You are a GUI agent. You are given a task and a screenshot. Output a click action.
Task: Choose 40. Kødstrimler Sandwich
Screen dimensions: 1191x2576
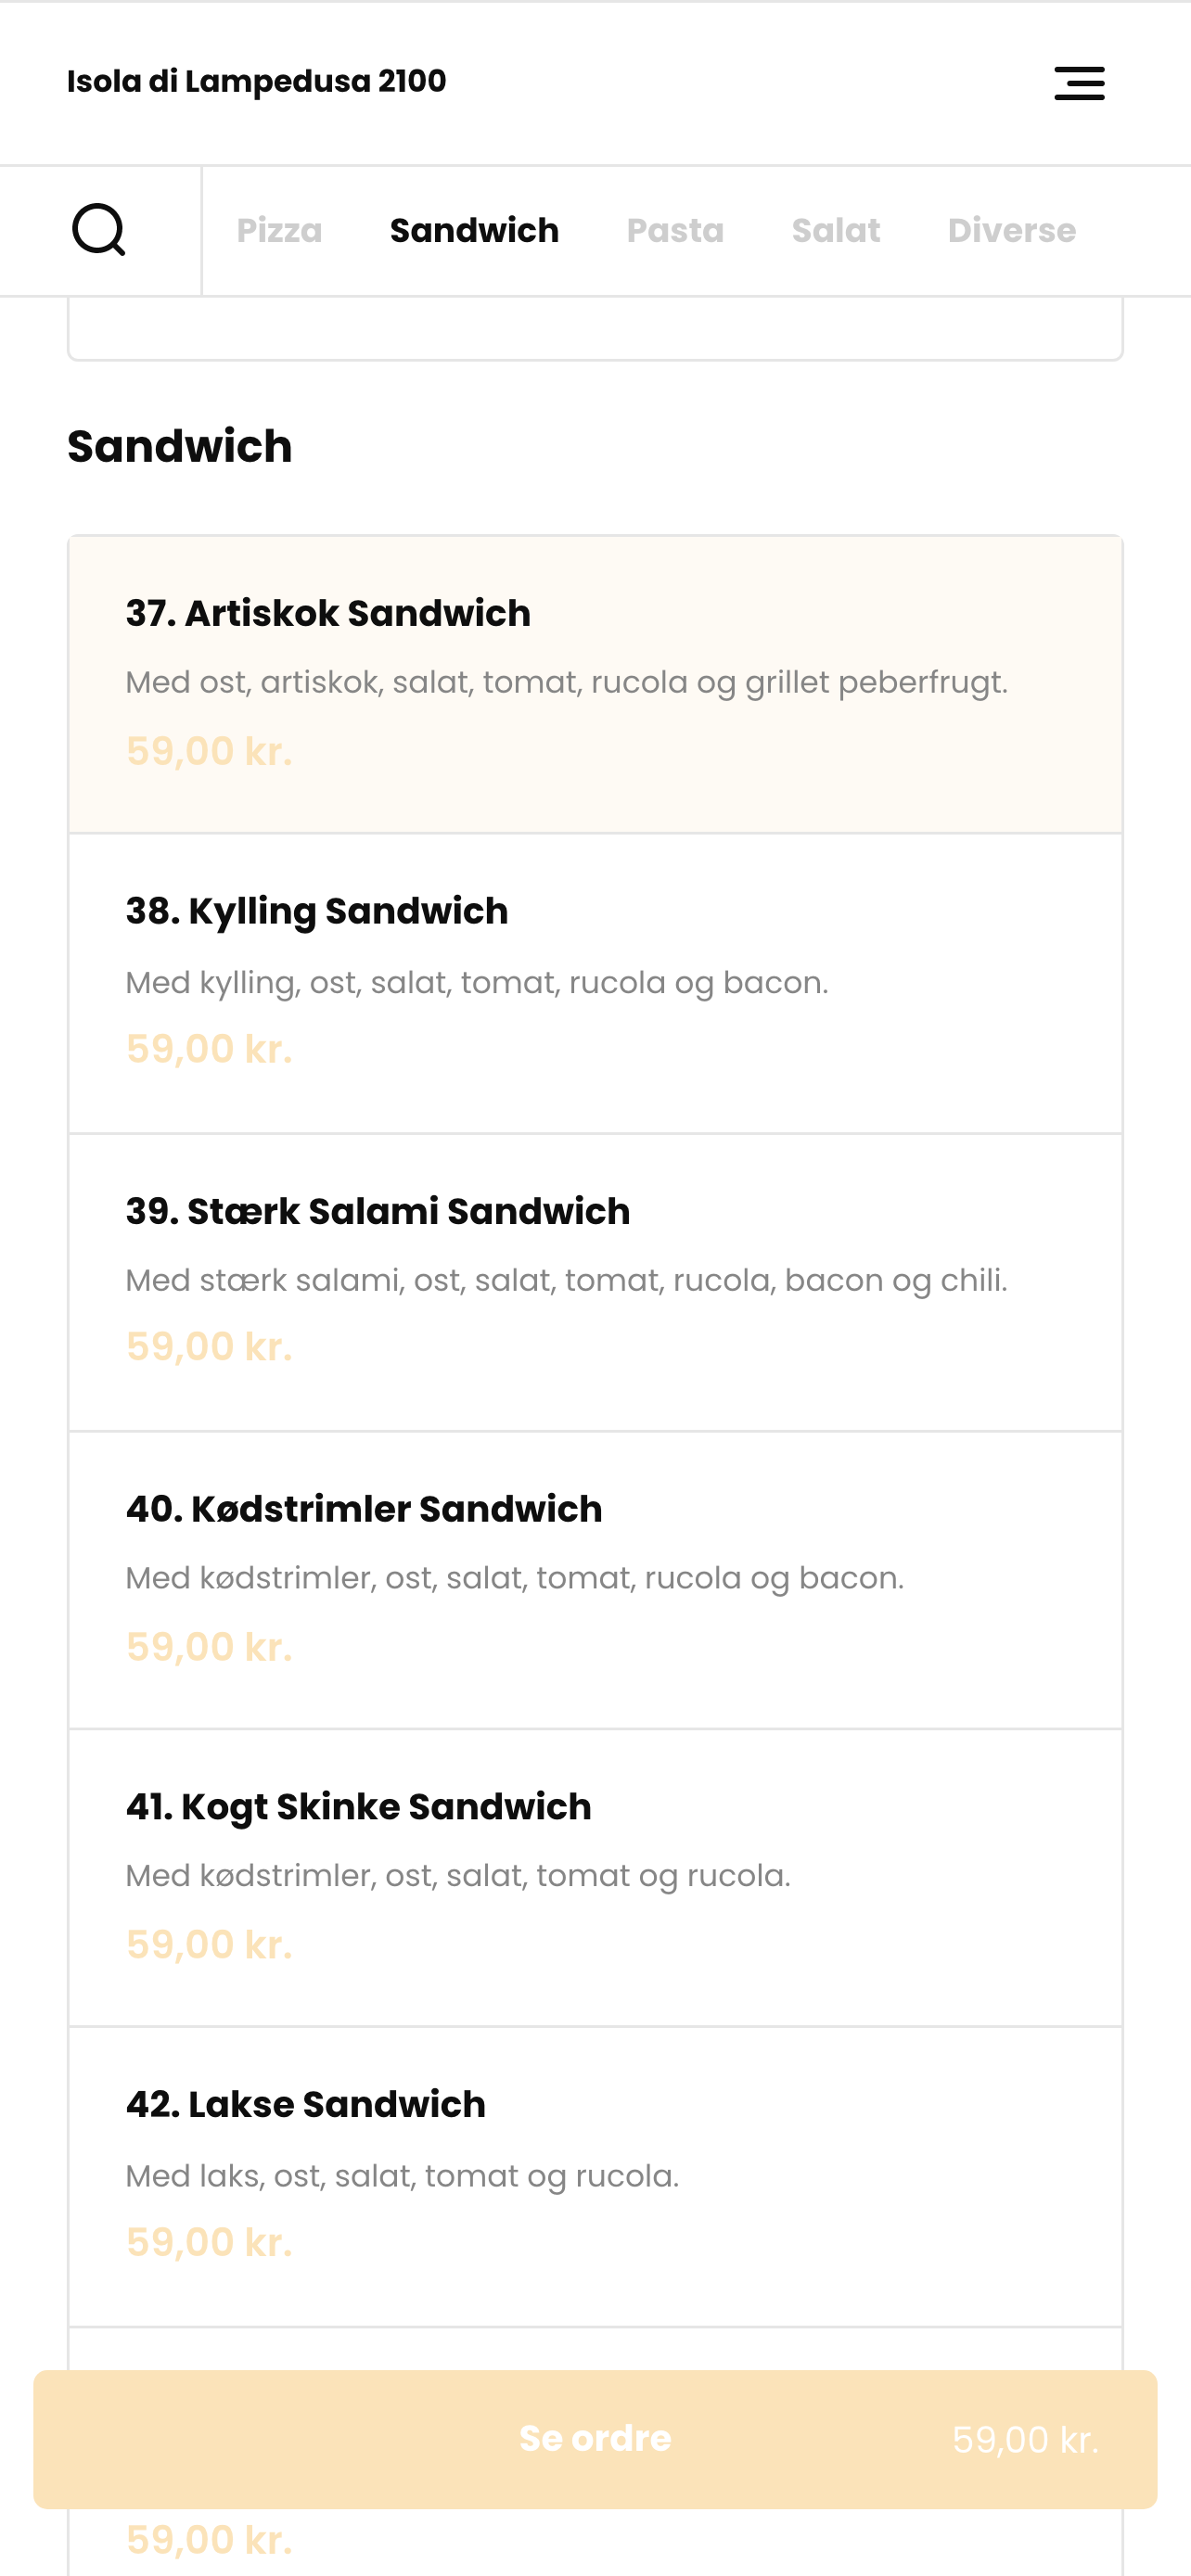tap(595, 1580)
